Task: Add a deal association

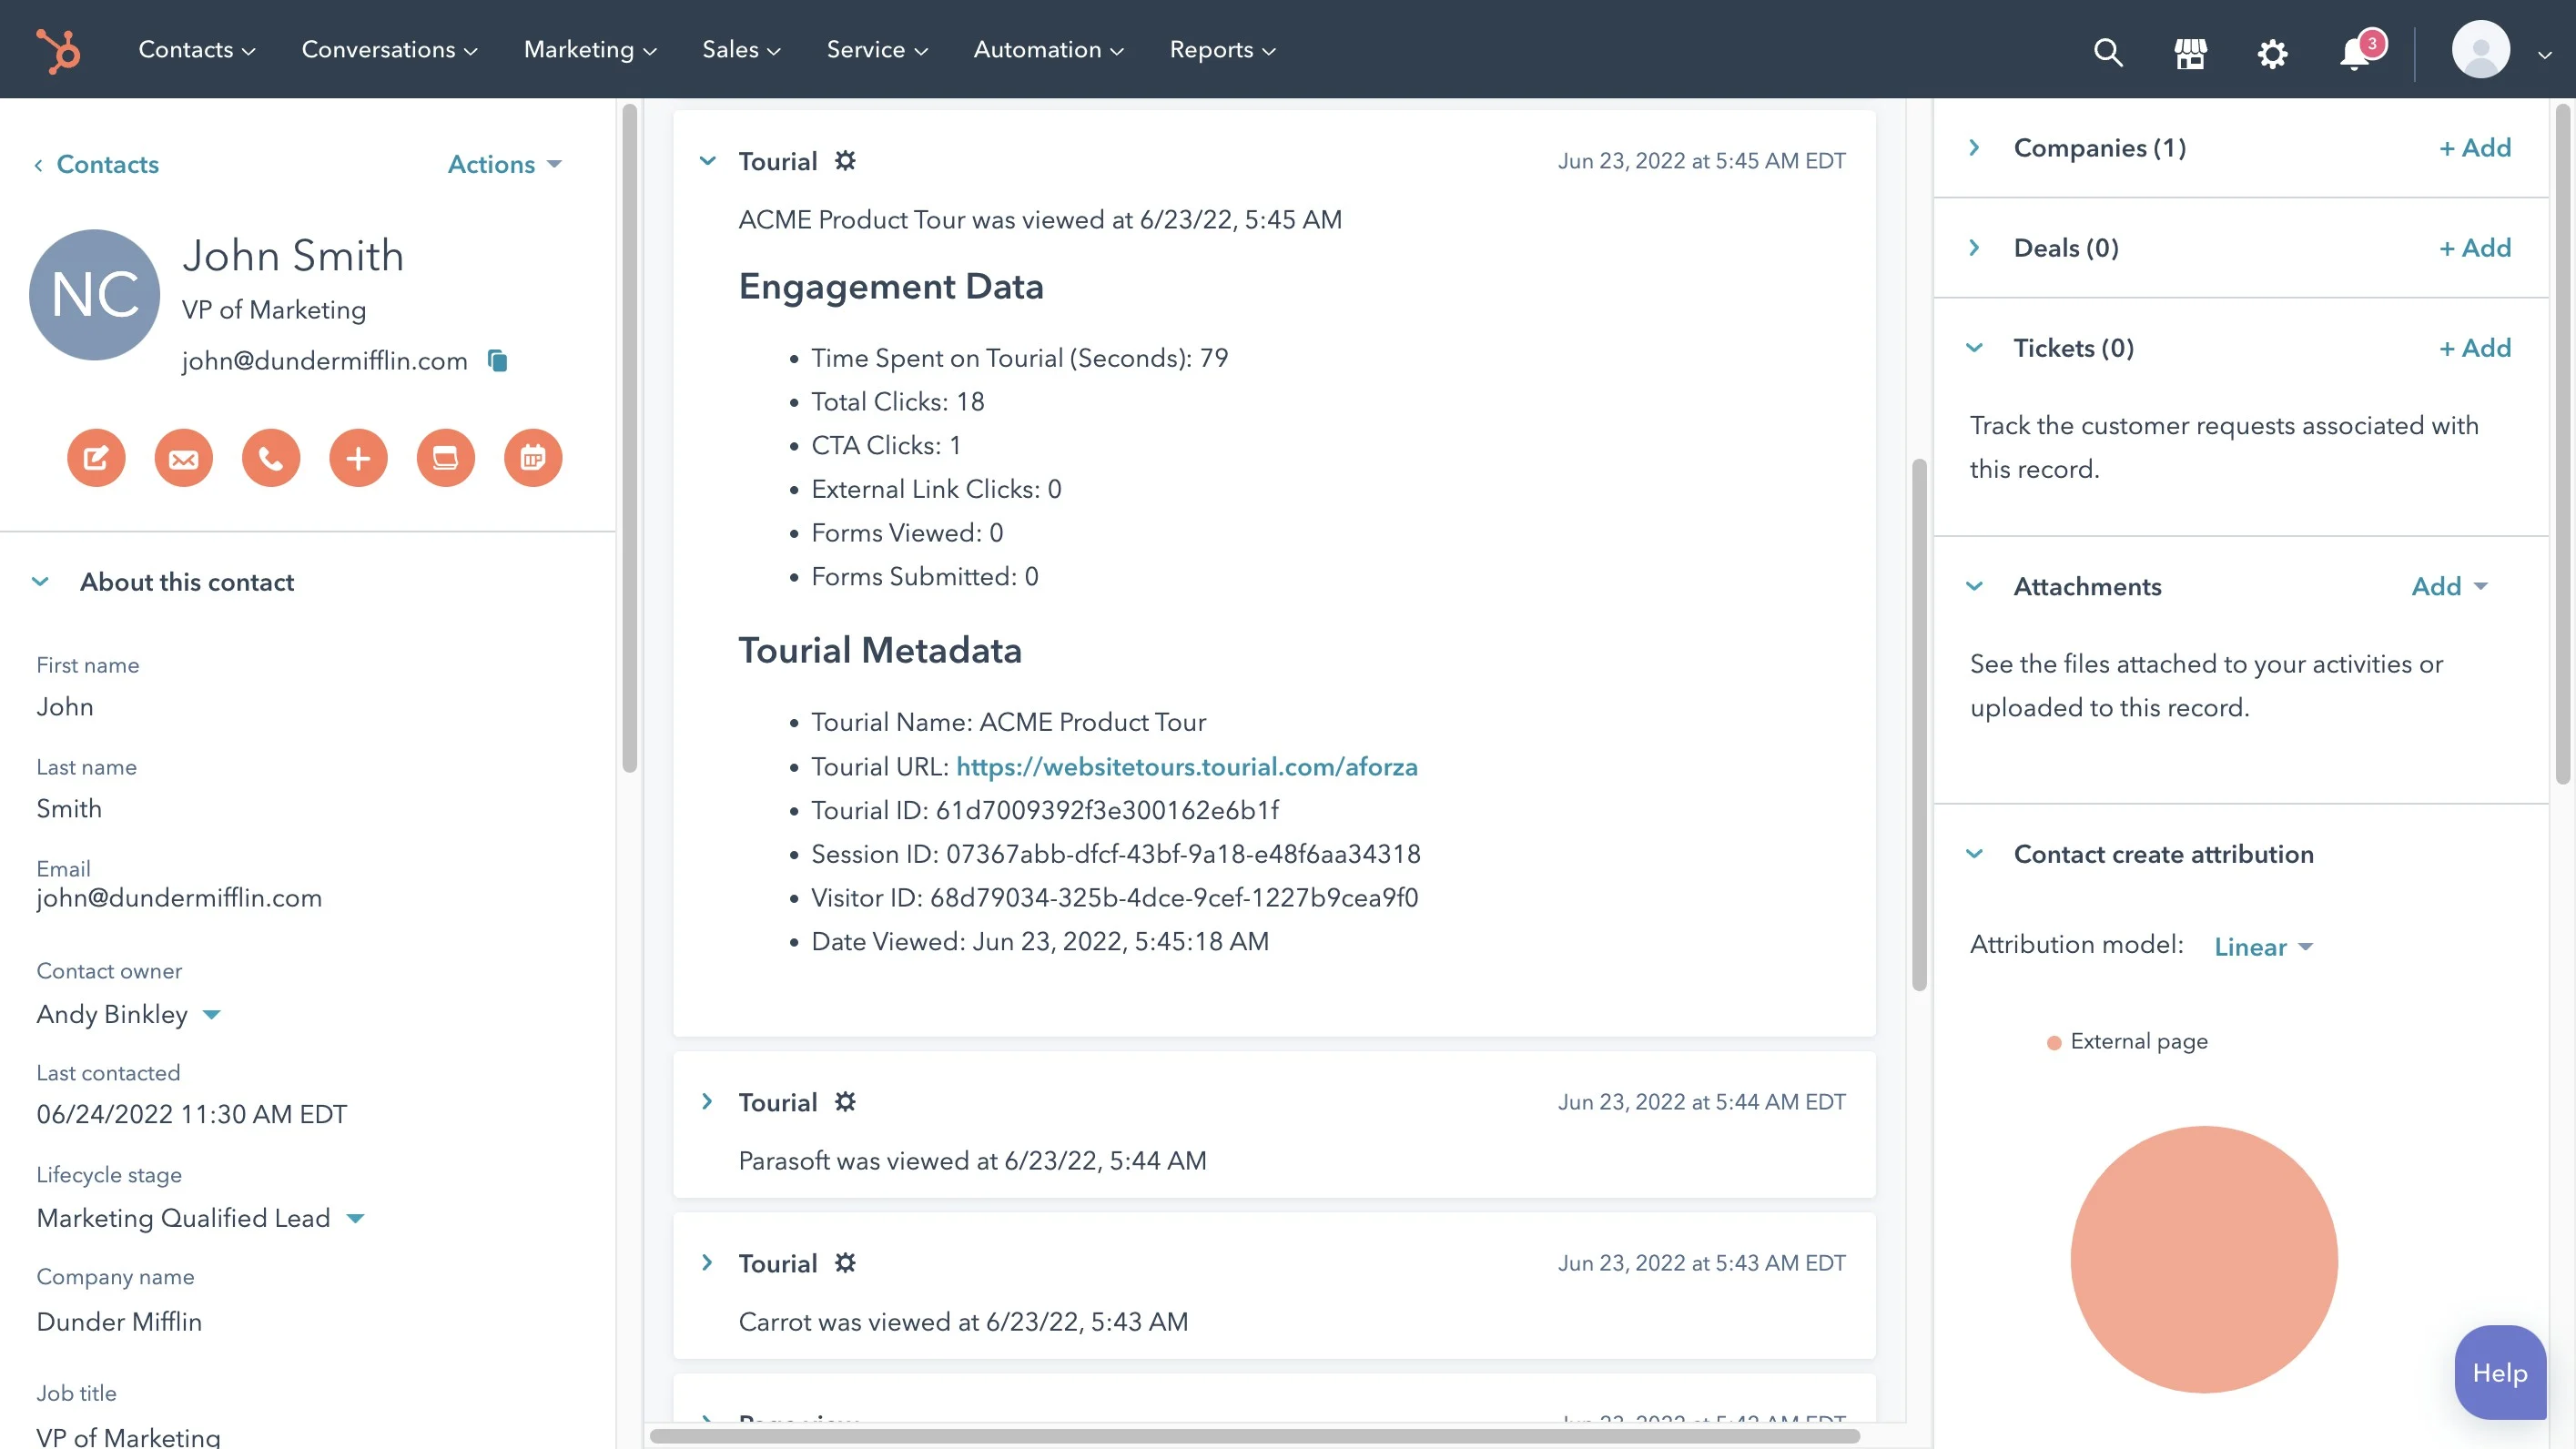Action: 2475,247
